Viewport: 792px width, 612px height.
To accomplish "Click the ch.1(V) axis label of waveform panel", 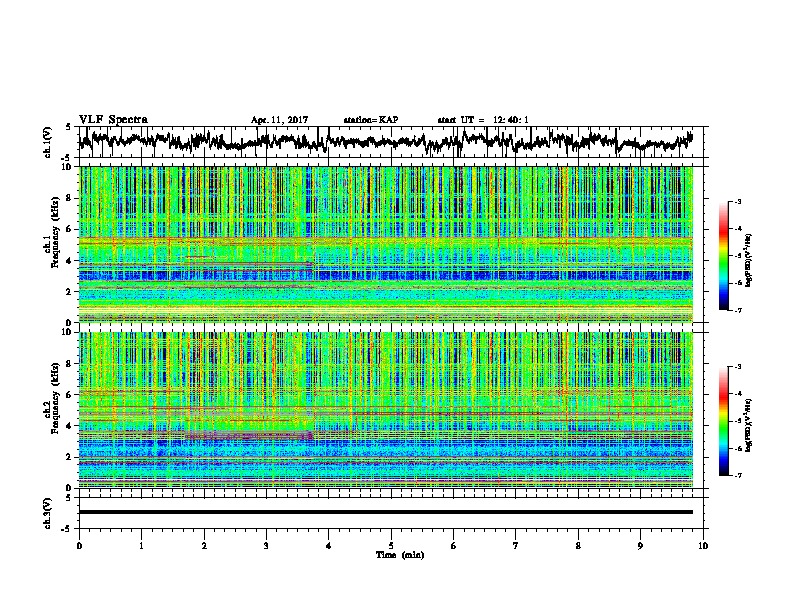I will (48, 142).
